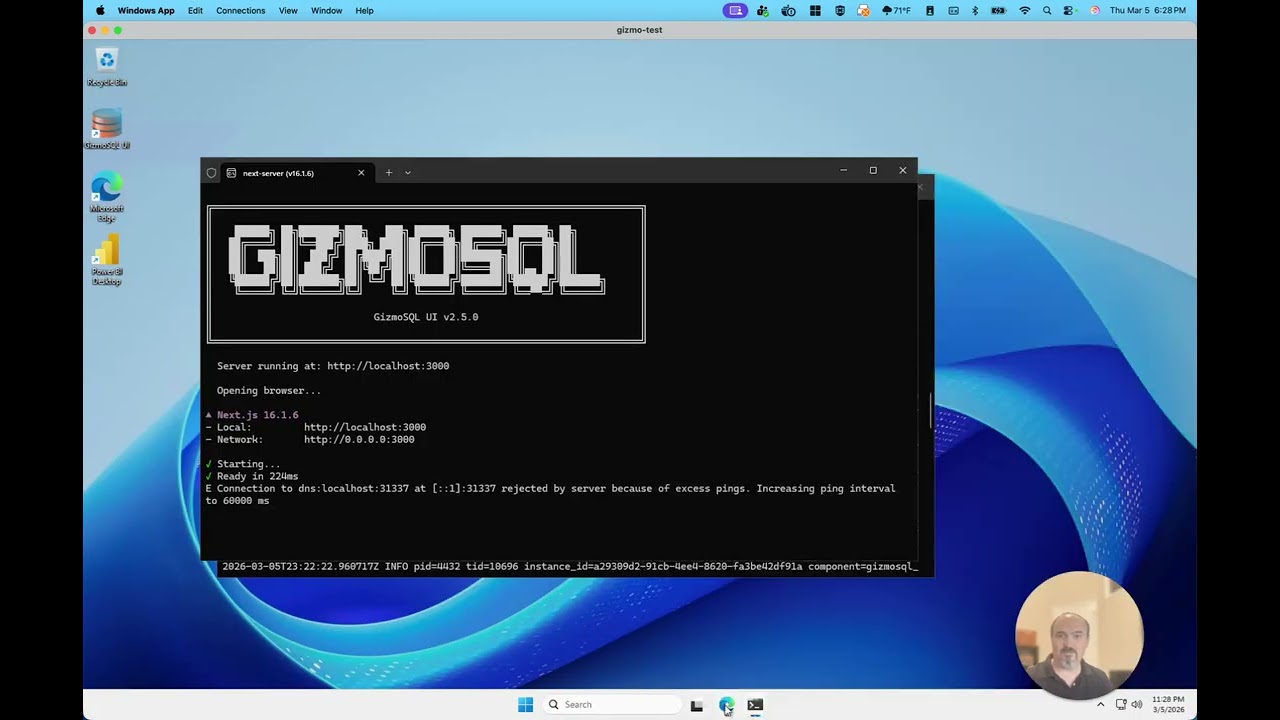
Task: Close the next-server terminal tab
Action: pos(361,173)
